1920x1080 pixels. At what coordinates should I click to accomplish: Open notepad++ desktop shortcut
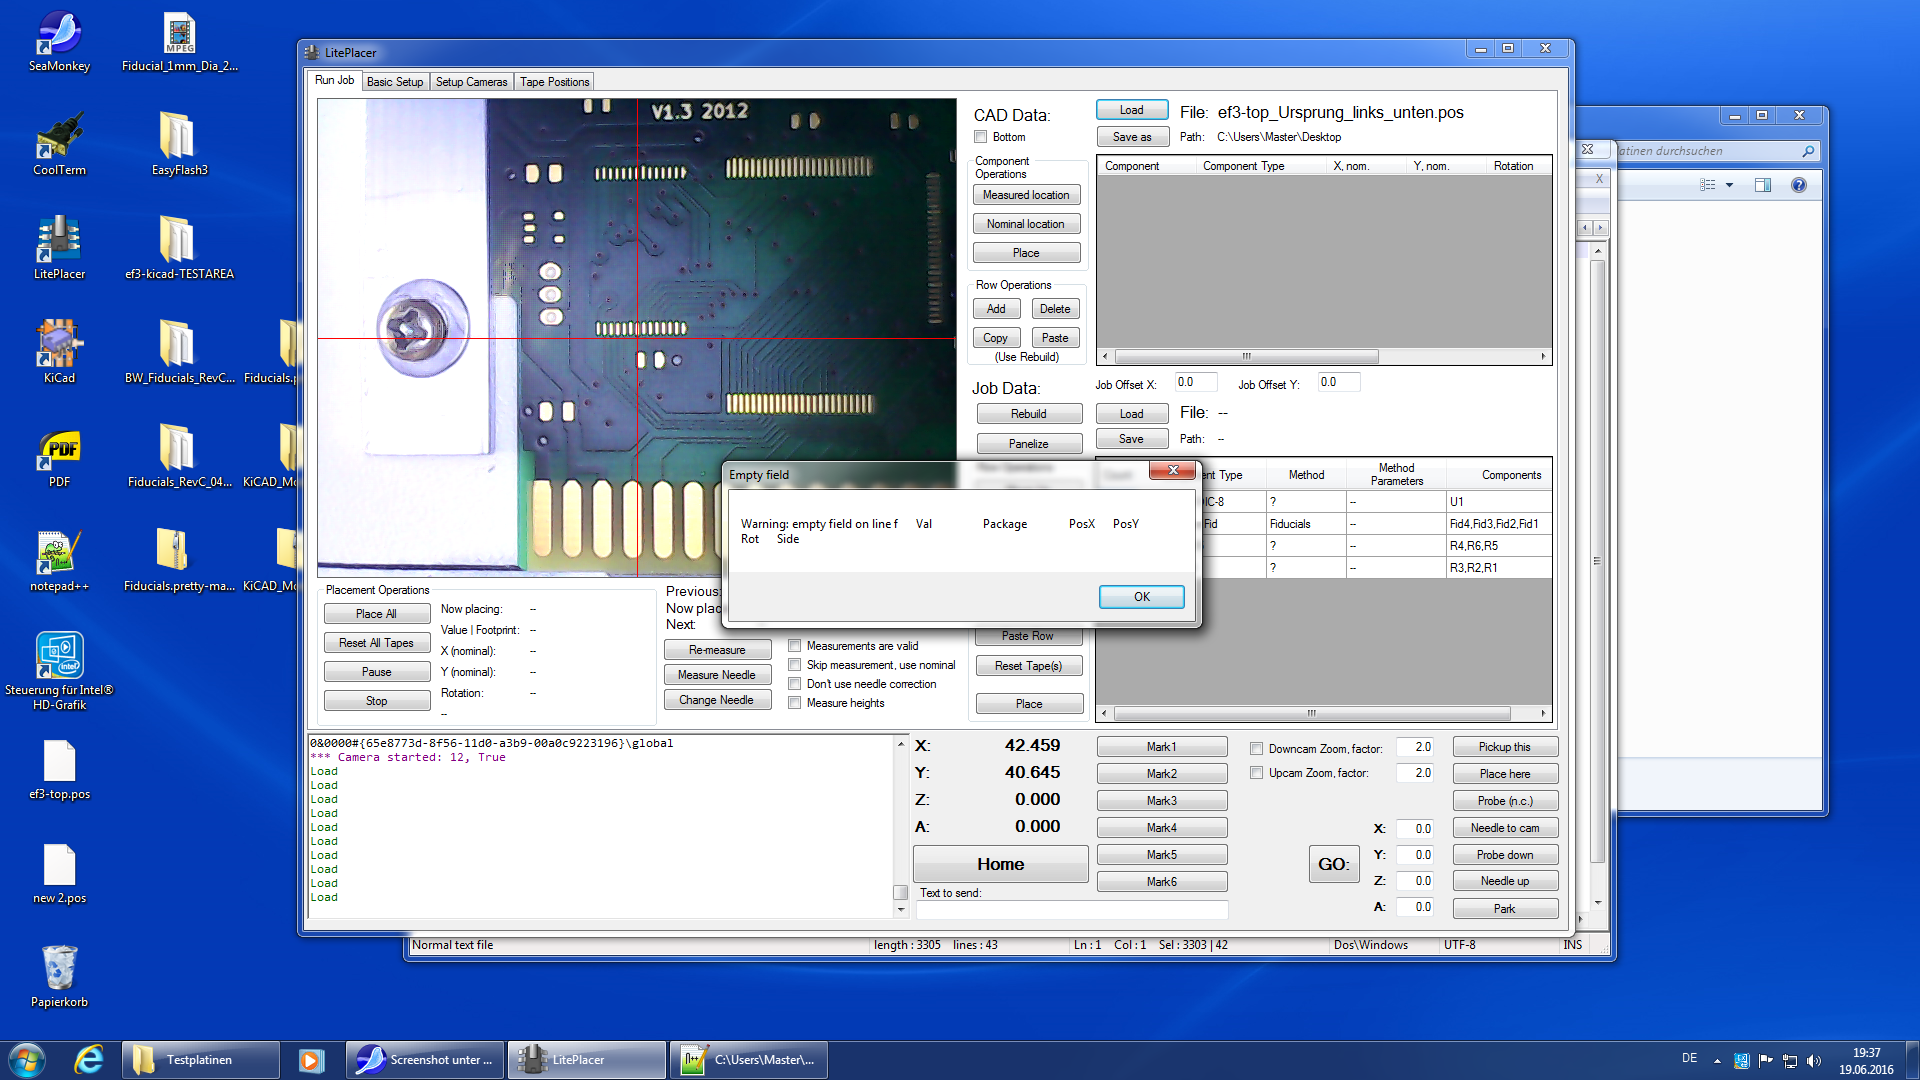(59, 561)
